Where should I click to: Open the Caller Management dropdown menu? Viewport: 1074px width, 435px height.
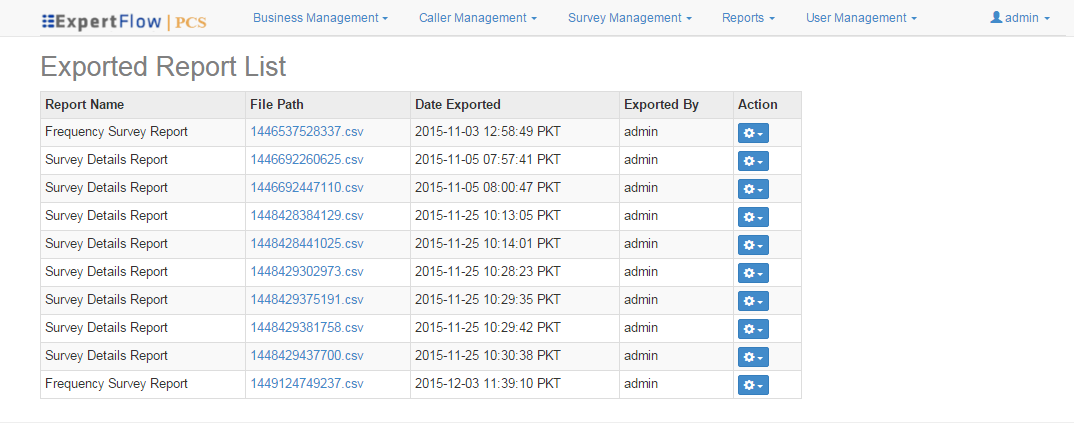pyautogui.click(x=477, y=18)
